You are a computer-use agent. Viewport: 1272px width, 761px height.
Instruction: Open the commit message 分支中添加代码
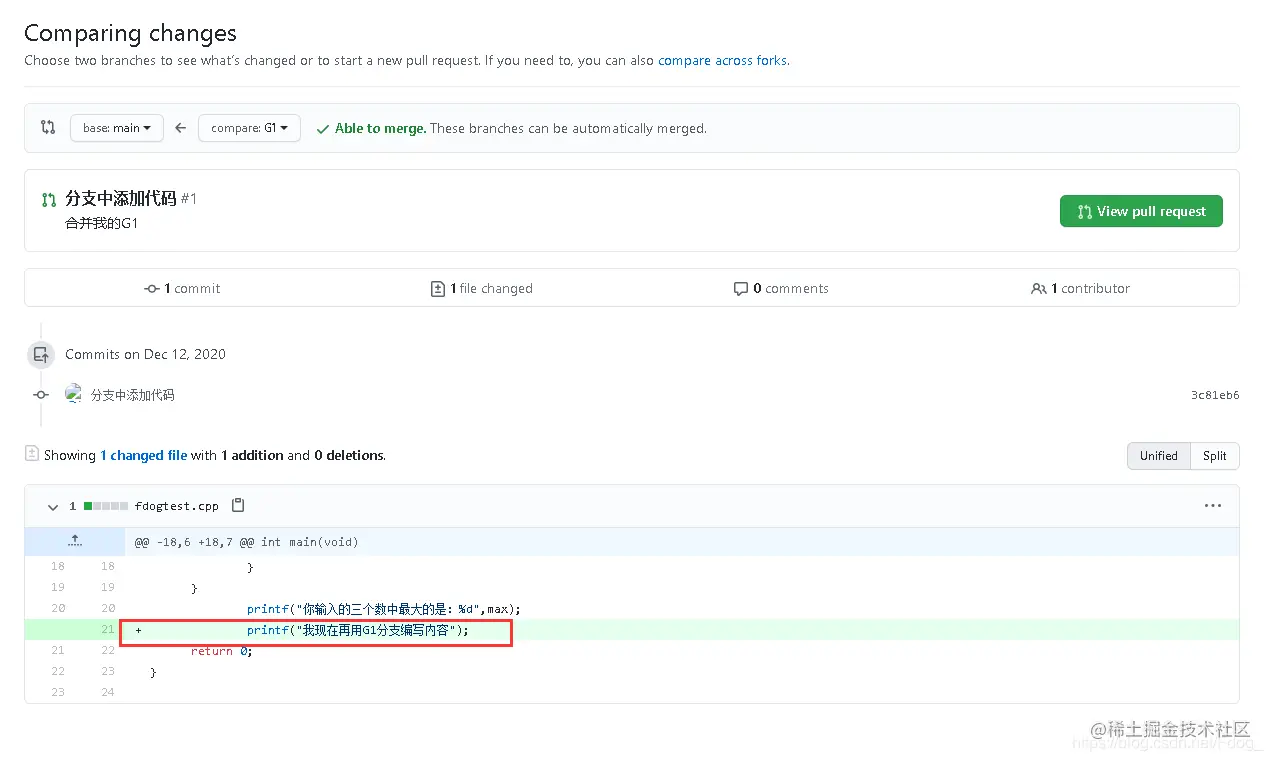[133, 395]
